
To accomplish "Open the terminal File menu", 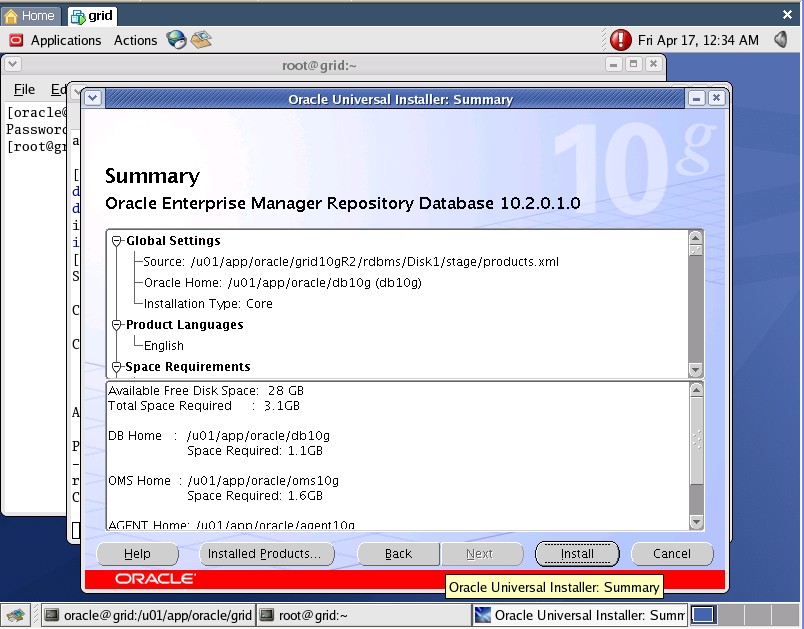I will click(24, 90).
